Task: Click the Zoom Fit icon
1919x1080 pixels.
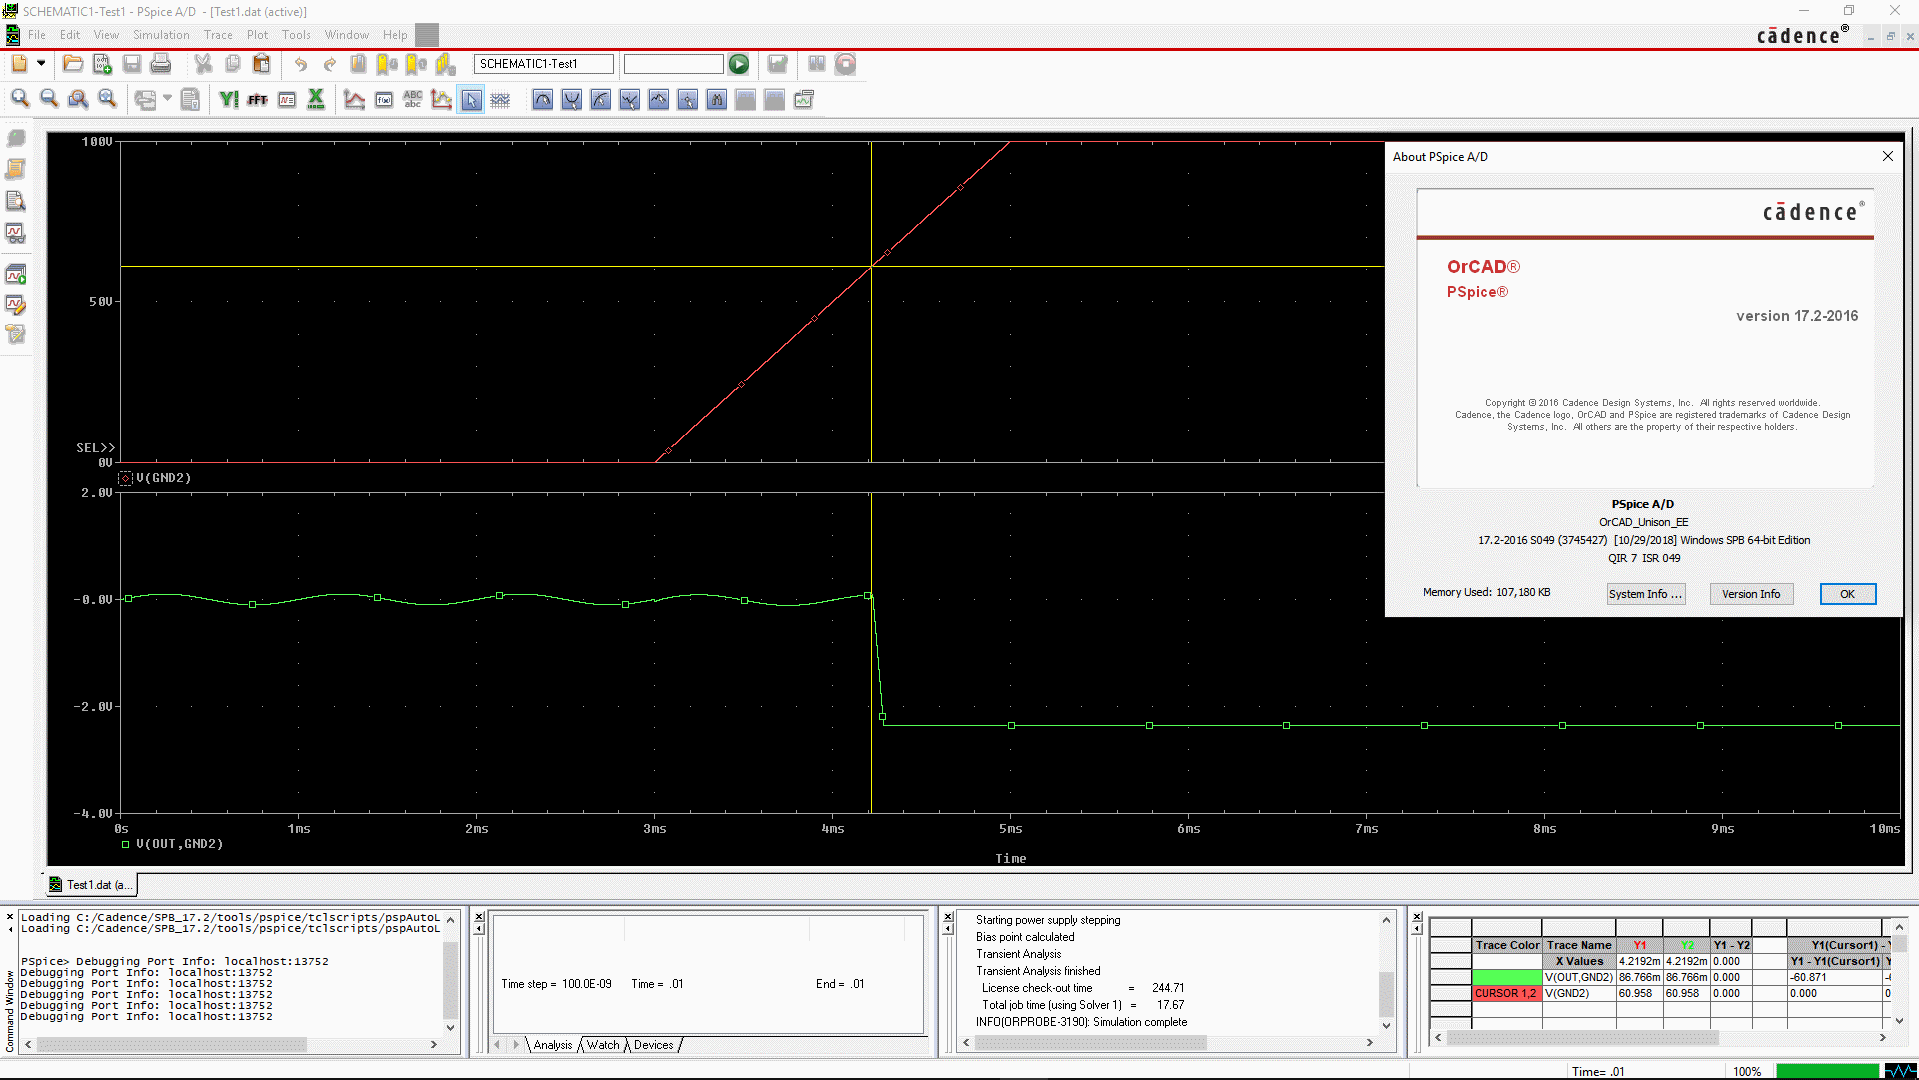Action: 107,99
